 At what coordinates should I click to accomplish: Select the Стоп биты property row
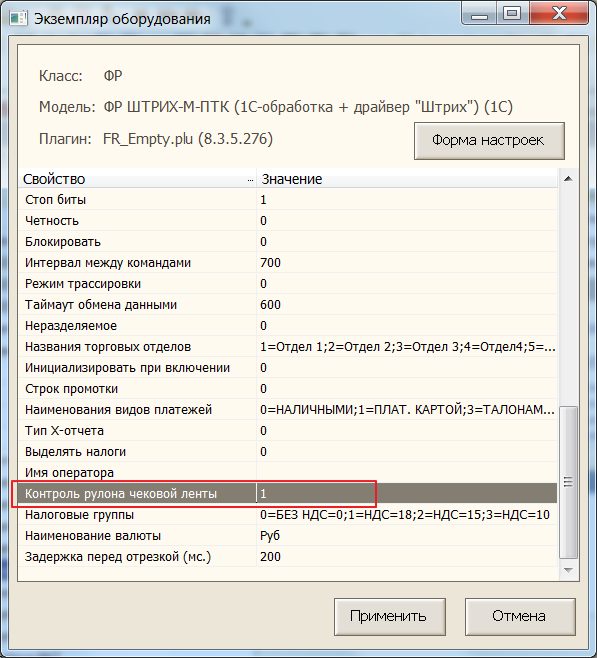pos(288,199)
